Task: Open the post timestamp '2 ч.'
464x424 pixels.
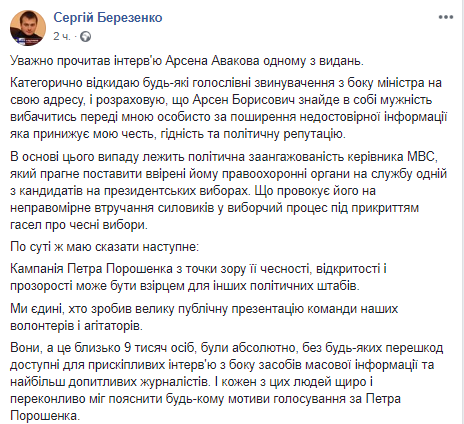Action: coord(62,36)
